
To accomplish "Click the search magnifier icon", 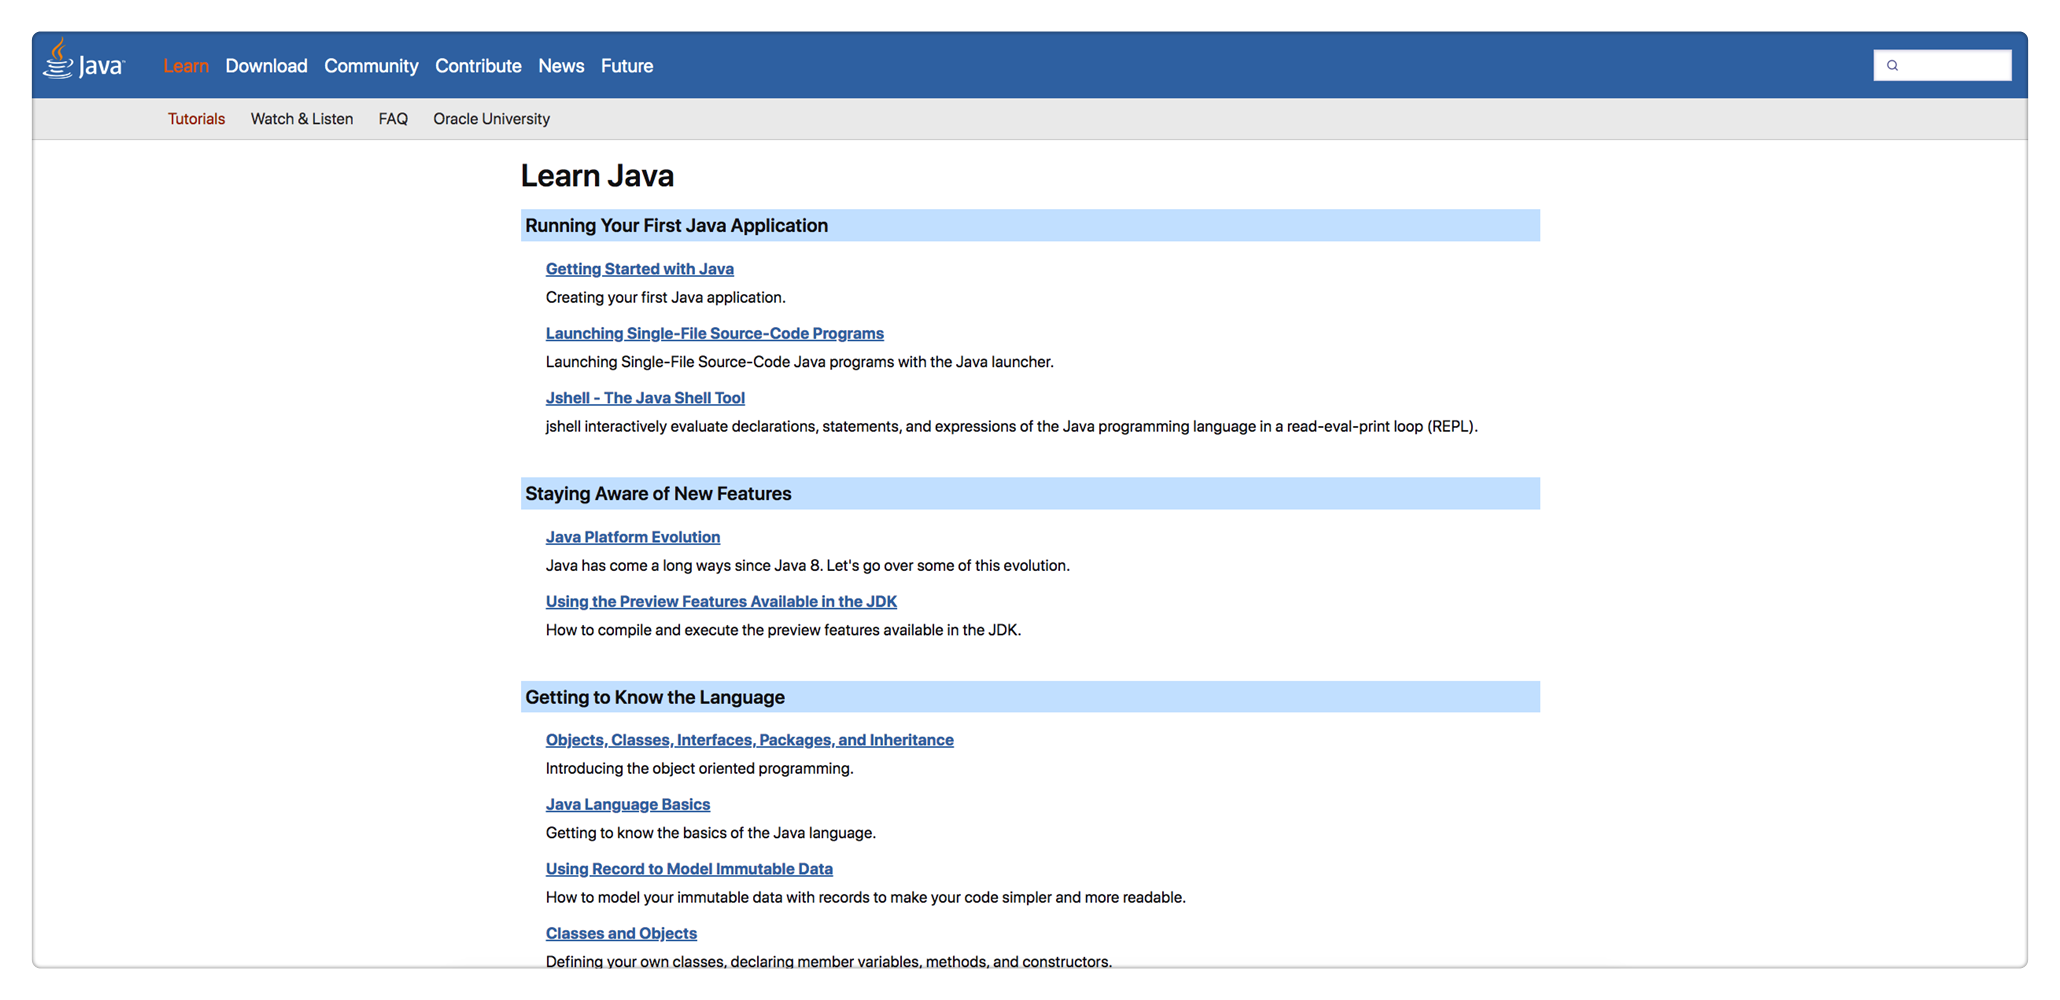I will (1892, 65).
